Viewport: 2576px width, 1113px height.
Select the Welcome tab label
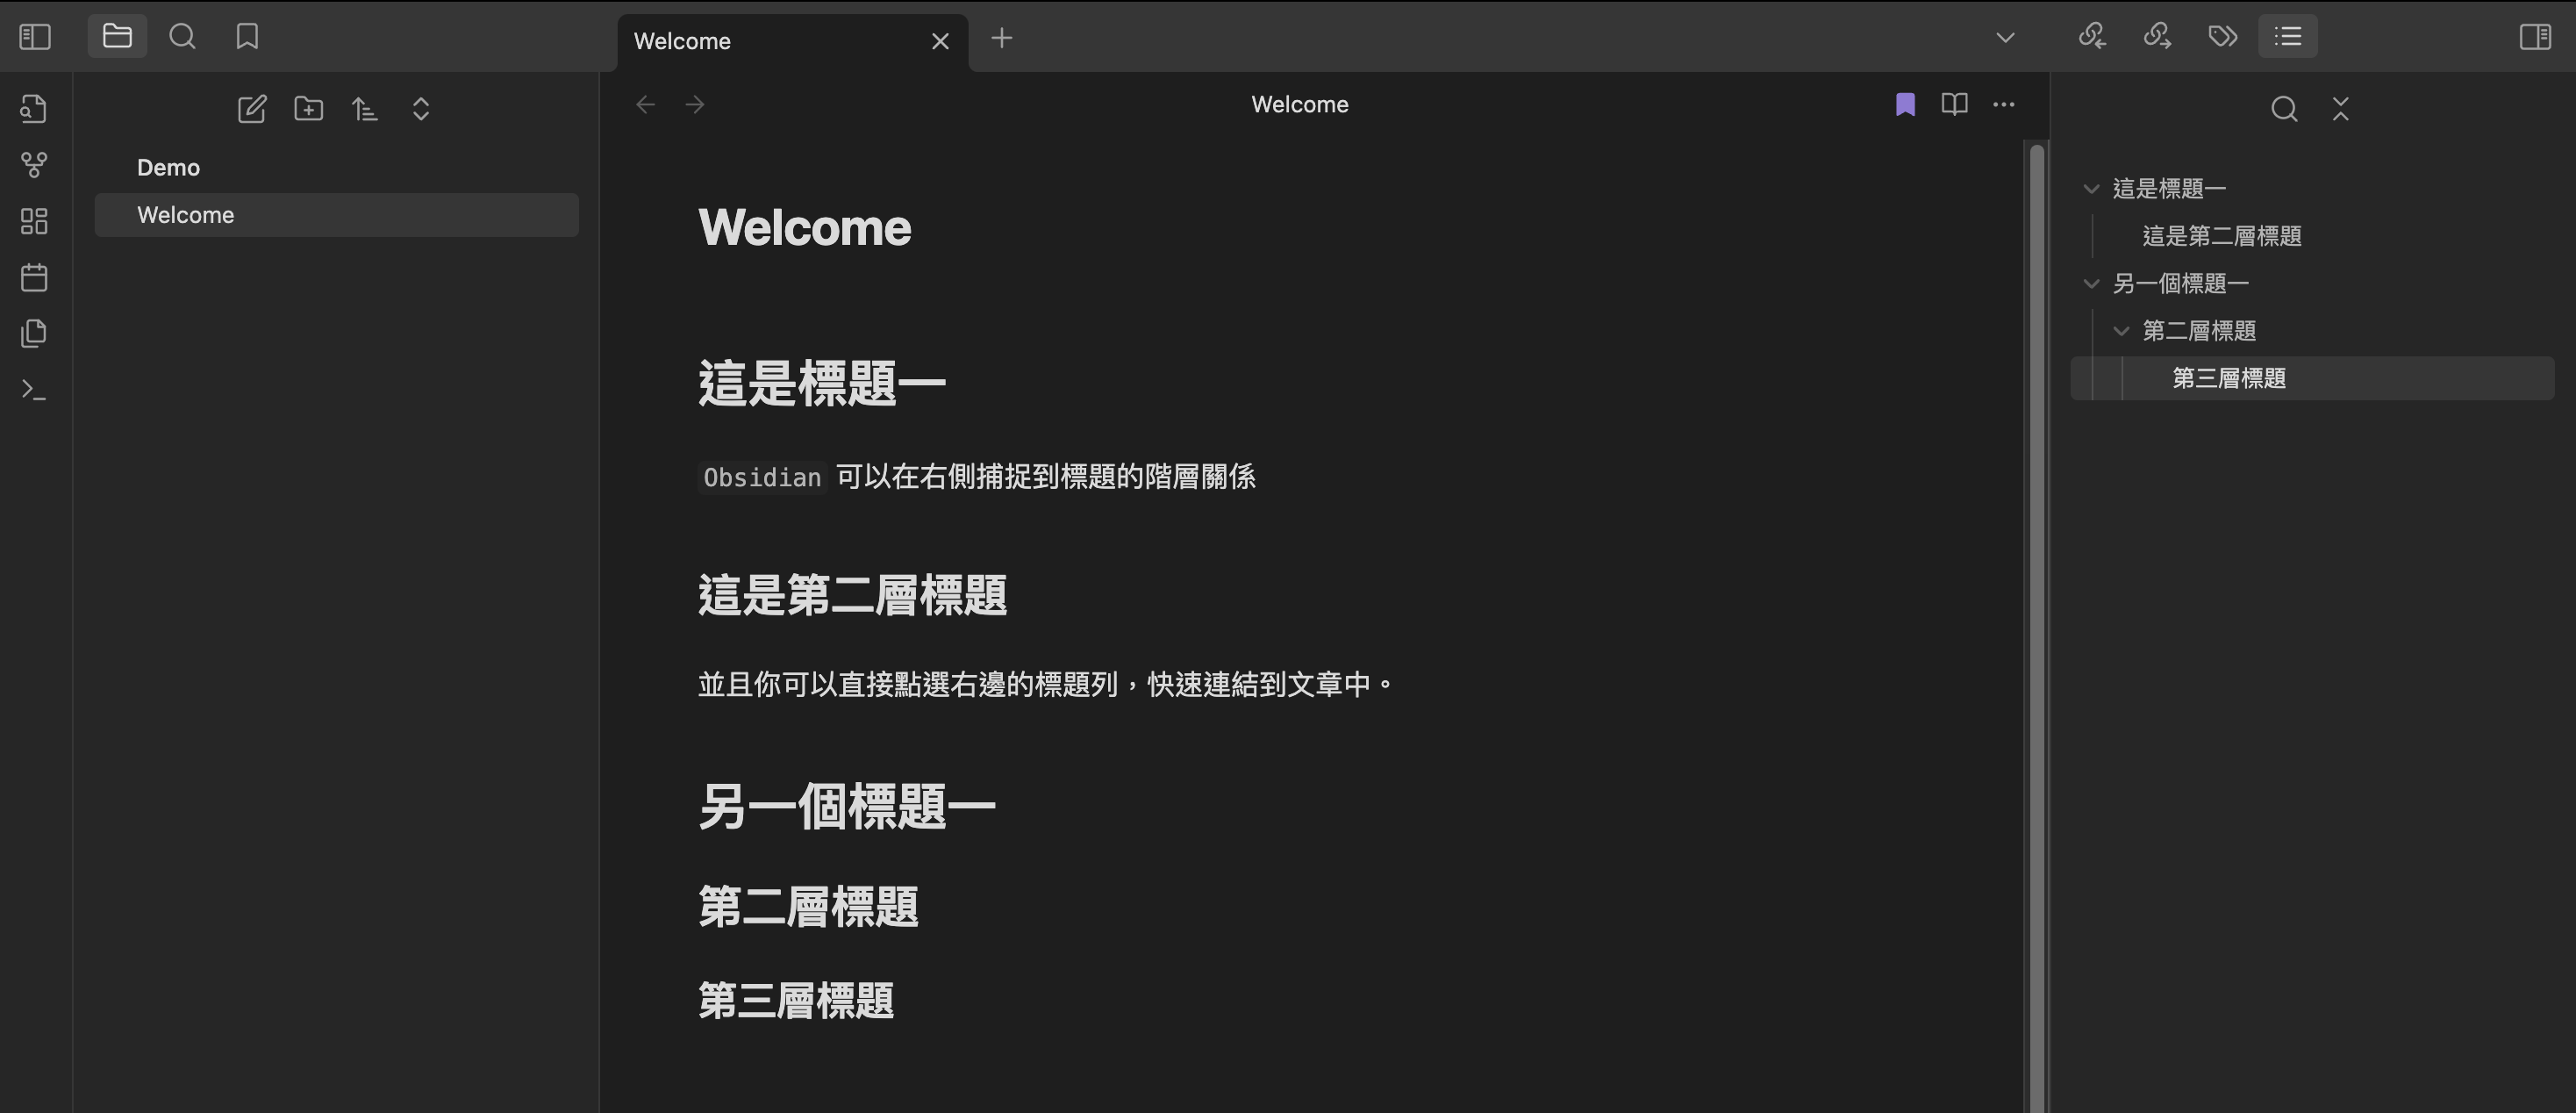682,41
